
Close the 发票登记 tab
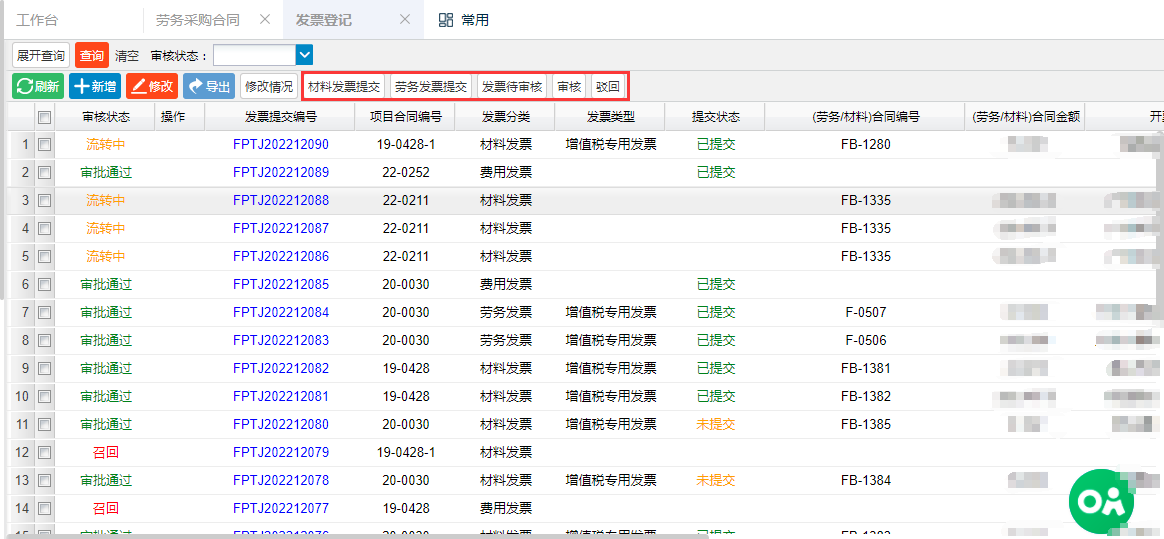point(405,20)
